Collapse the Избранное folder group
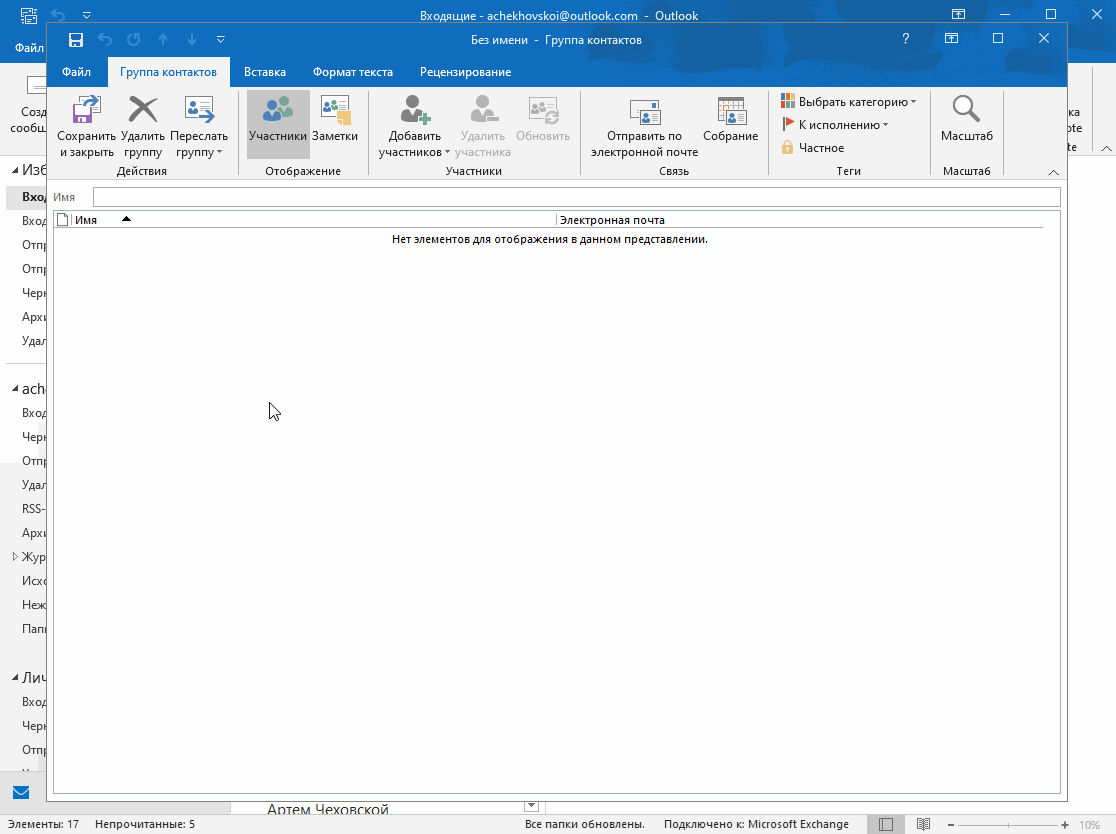This screenshot has width=1116, height=834. [15, 170]
